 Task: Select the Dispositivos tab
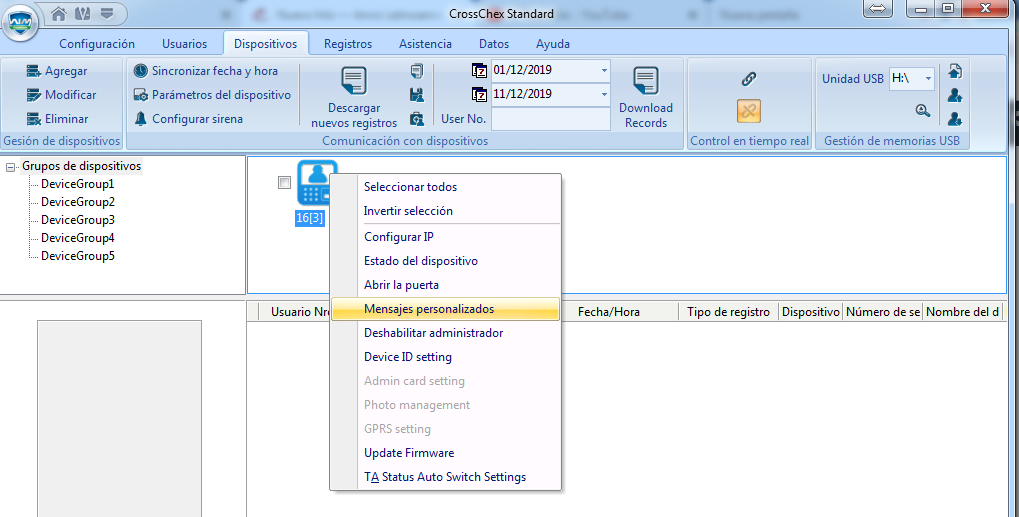pyautogui.click(x=266, y=44)
